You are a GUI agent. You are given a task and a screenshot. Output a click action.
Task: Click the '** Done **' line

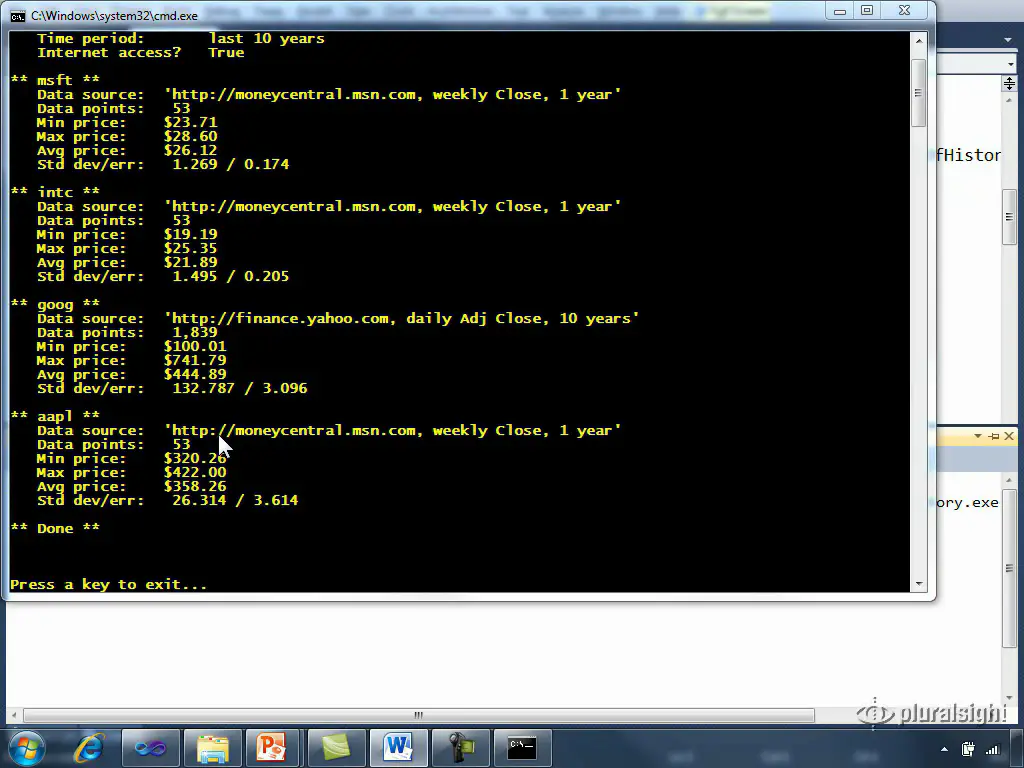coord(56,528)
